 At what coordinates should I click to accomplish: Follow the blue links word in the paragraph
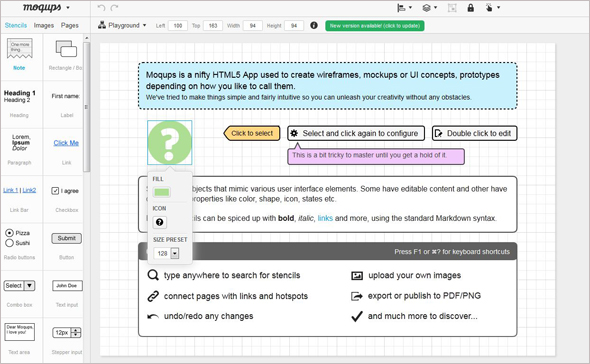[325, 218]
